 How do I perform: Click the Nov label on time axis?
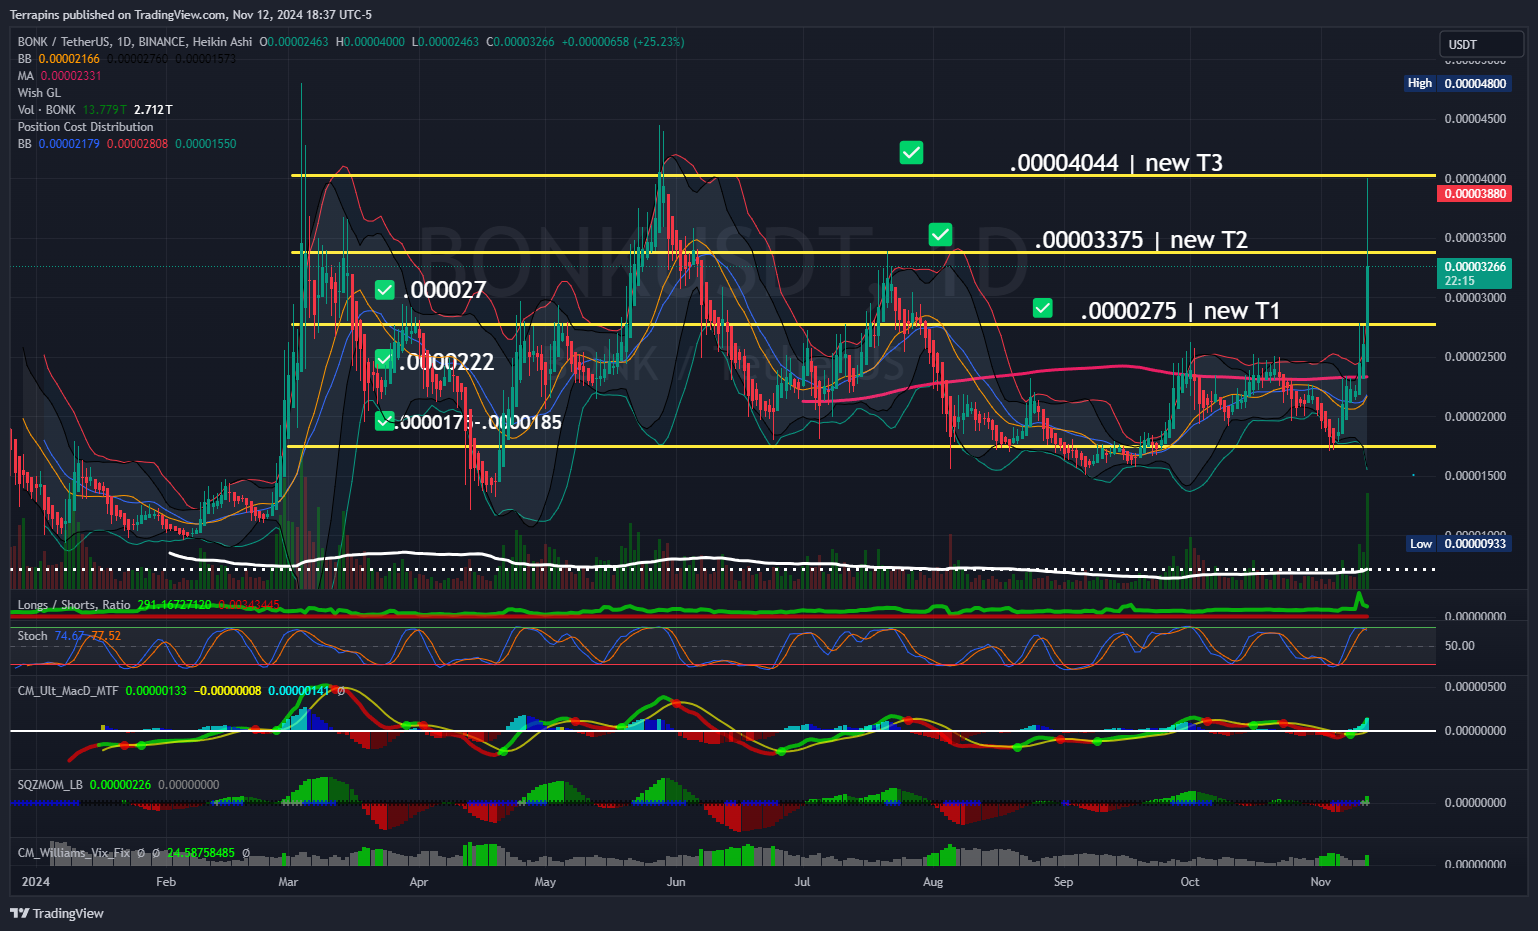click(x=1321, y=882)
